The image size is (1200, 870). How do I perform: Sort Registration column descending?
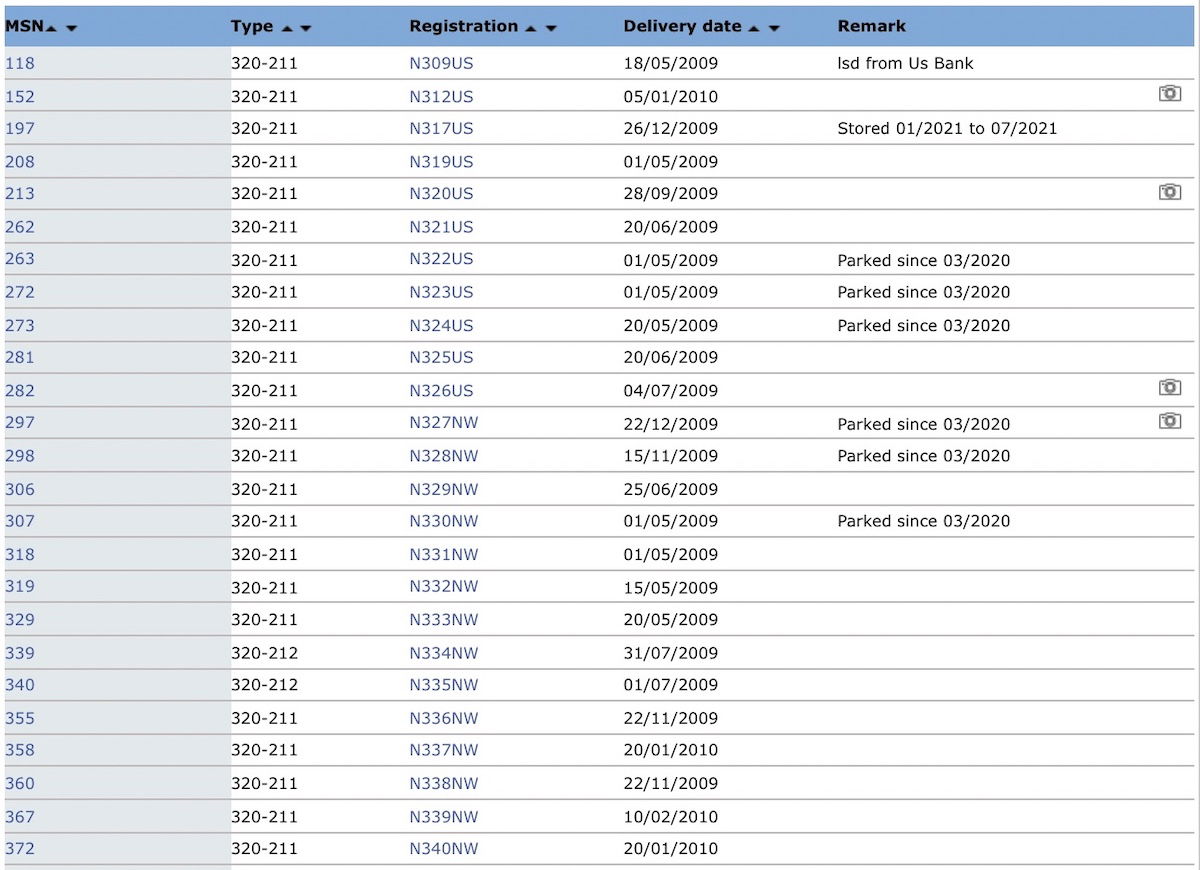[551, 28]
